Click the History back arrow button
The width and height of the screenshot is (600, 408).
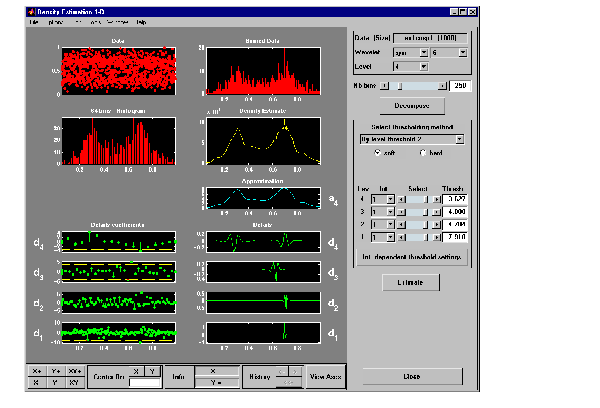(x=280, y=369)
